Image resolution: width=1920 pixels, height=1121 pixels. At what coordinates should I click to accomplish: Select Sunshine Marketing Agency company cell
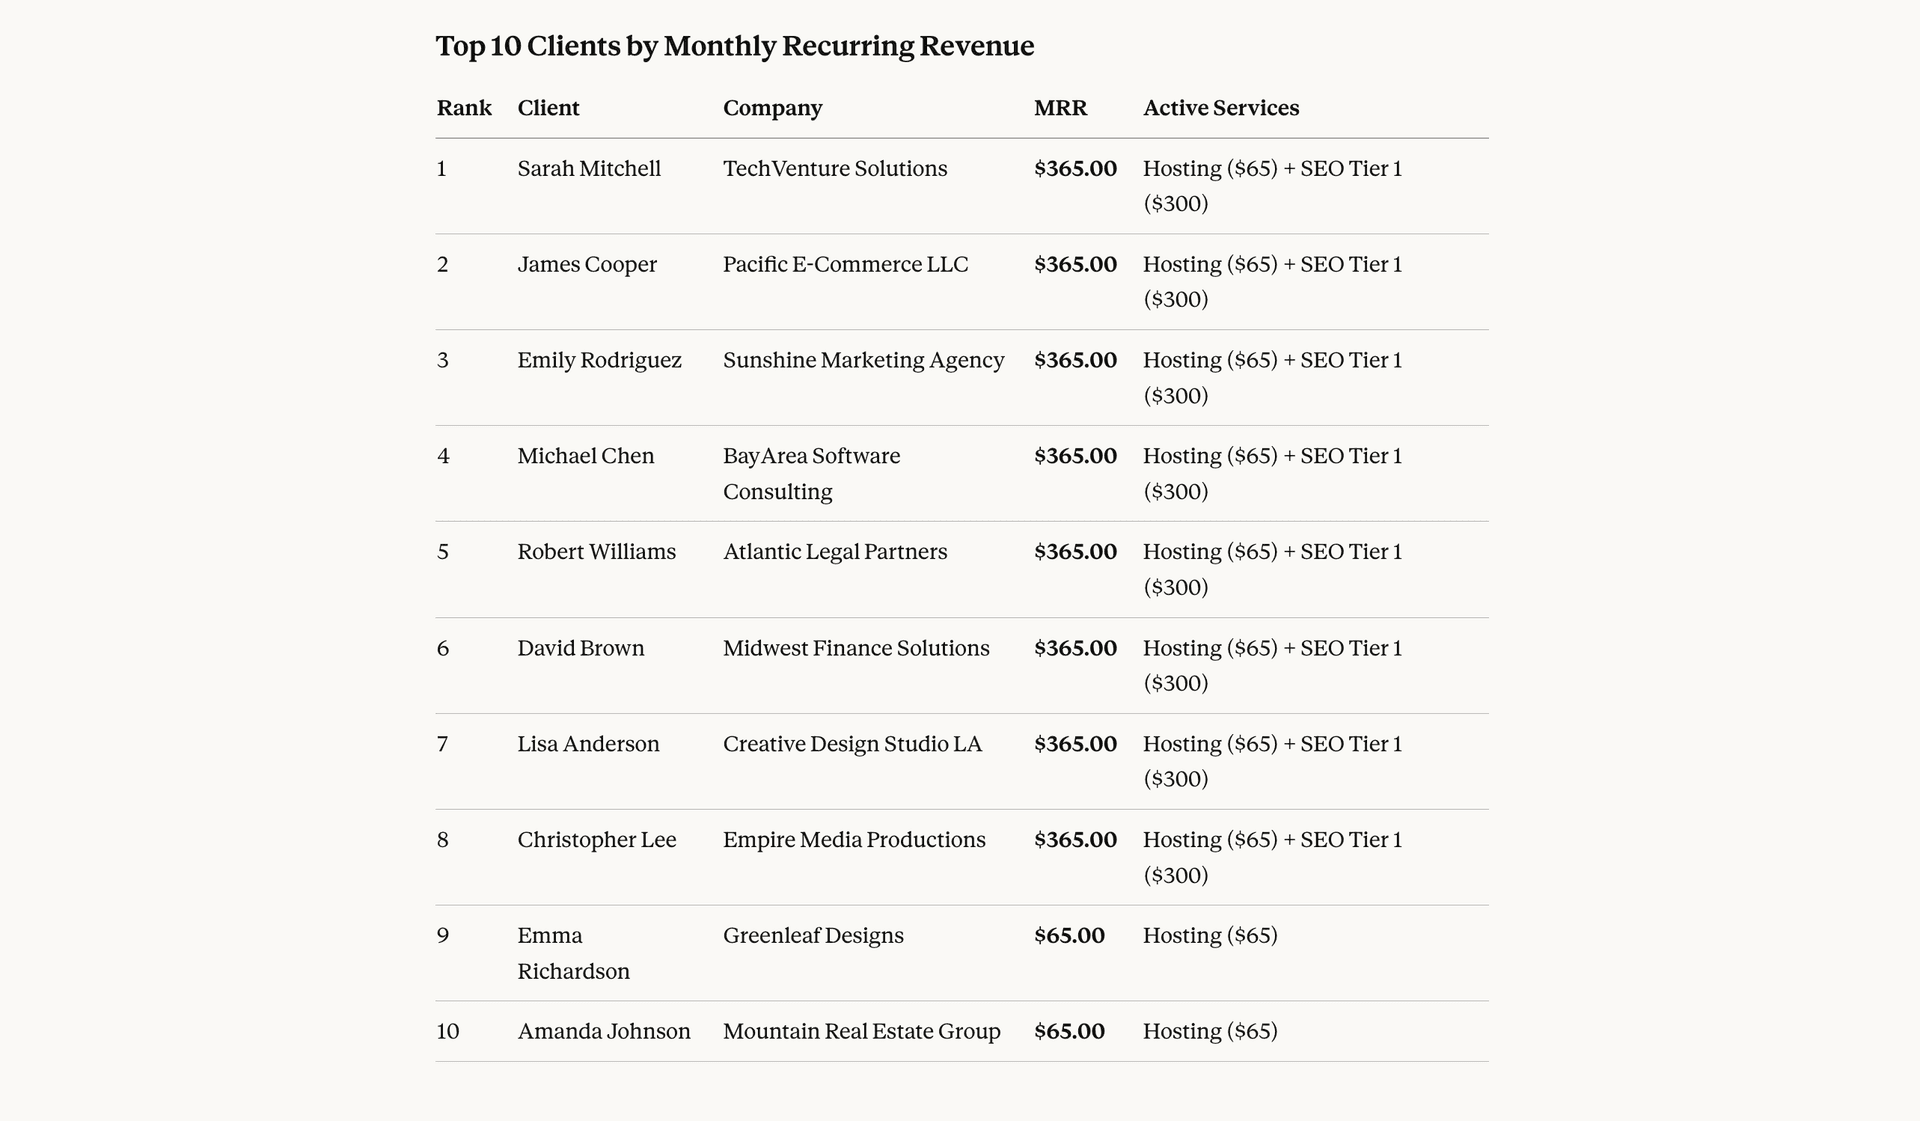coord(863,361)
